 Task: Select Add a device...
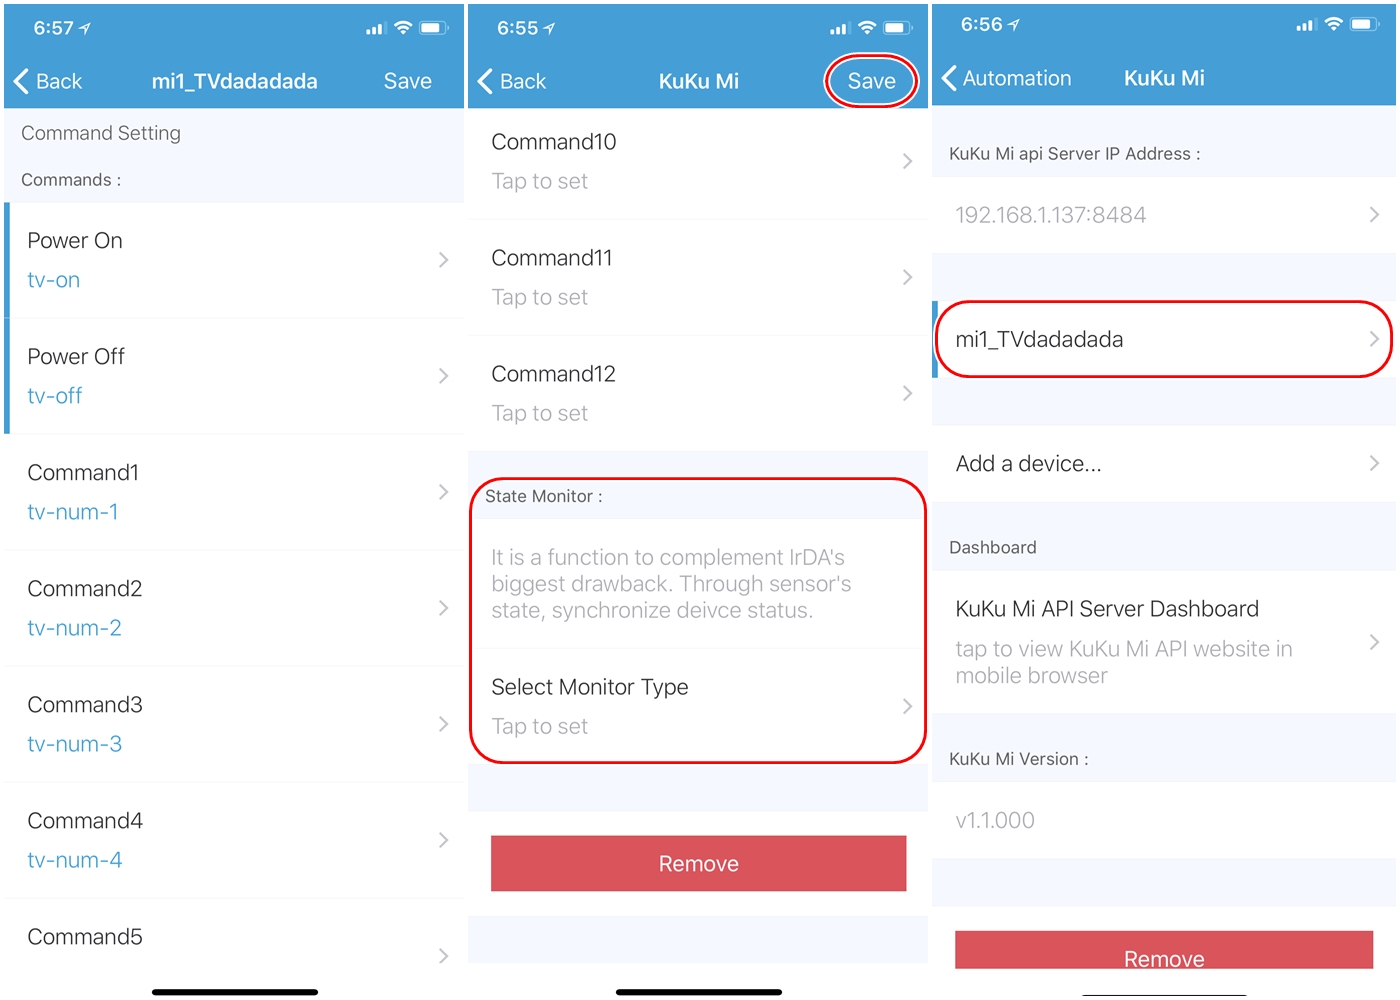[x=1164, y=464]
